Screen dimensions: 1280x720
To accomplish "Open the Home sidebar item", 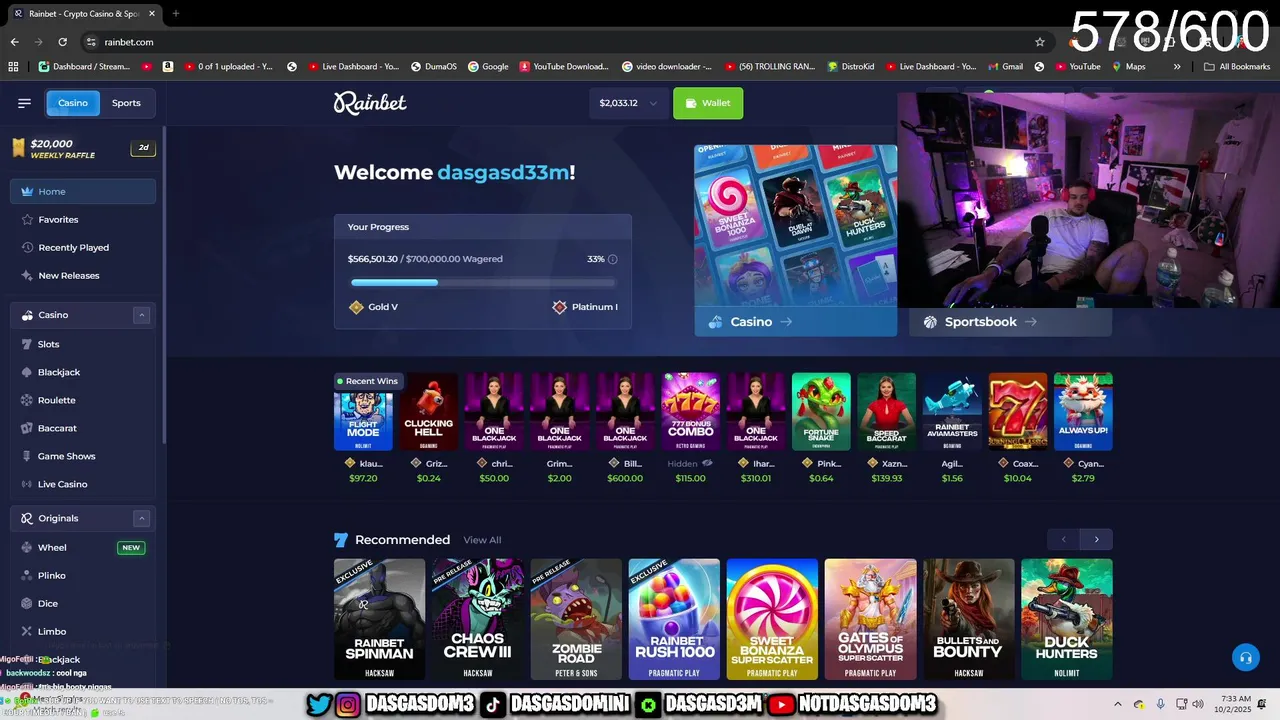I will click(x=83, y=192).
